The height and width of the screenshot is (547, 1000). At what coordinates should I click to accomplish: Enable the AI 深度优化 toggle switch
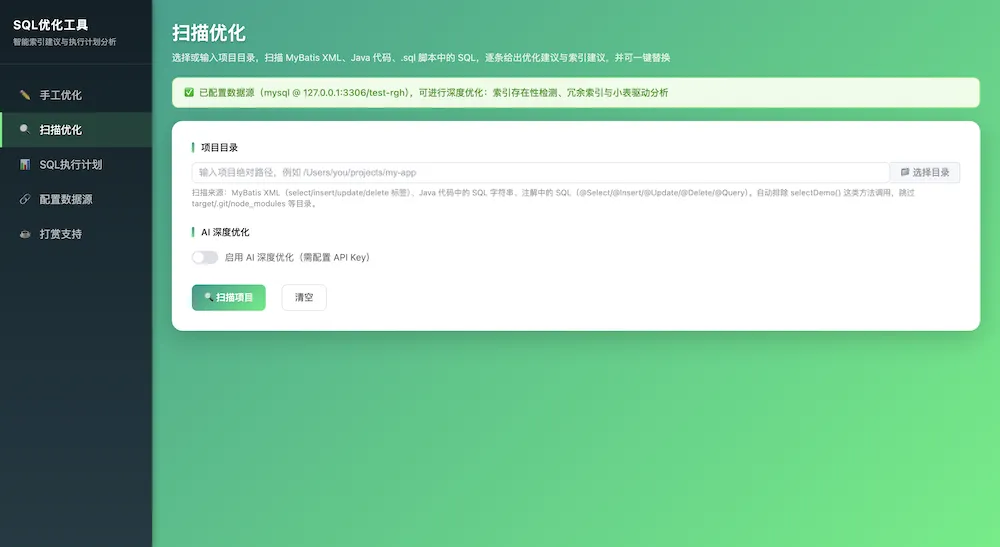(205, 257)
